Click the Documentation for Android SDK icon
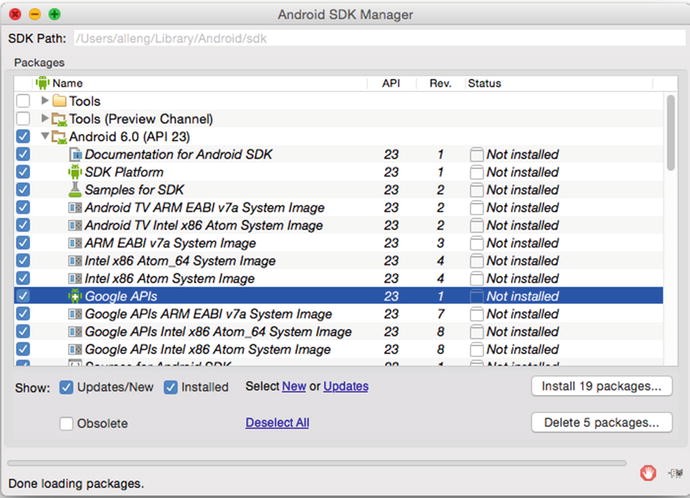Image resolution: width=690 pixels, height=498 pixels. [75, 155]
